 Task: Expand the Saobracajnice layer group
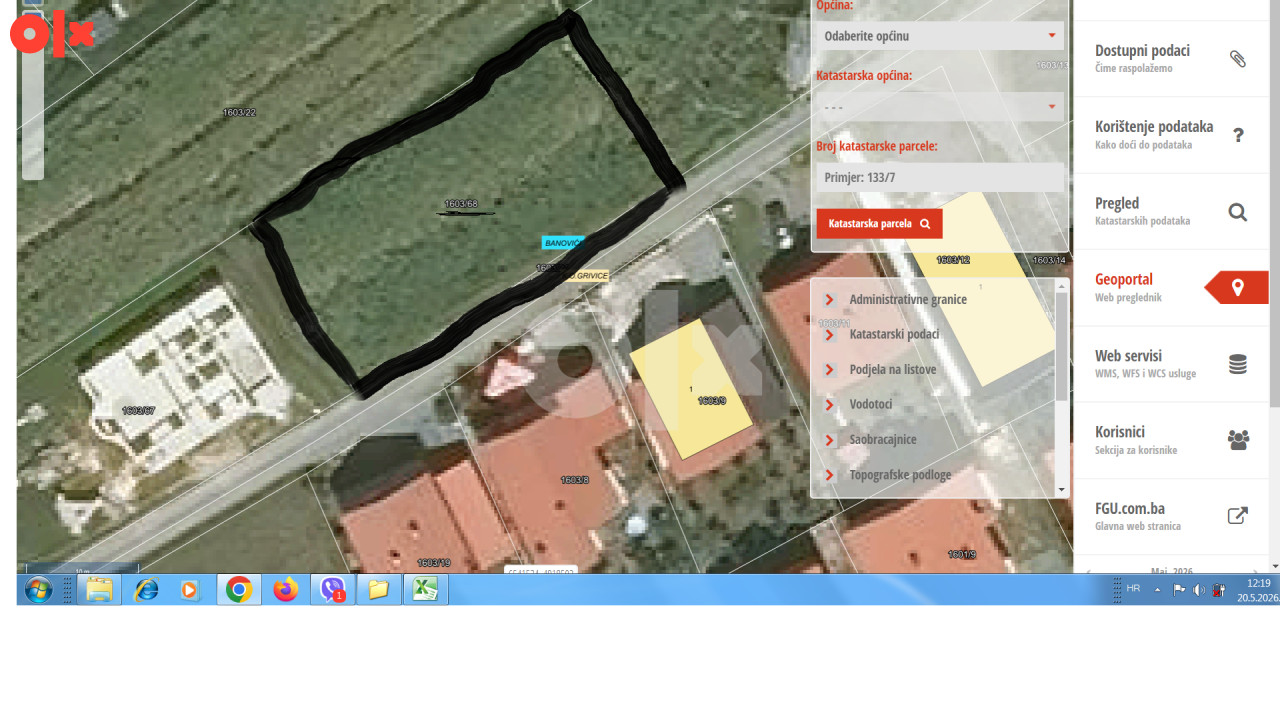point(829,439)
